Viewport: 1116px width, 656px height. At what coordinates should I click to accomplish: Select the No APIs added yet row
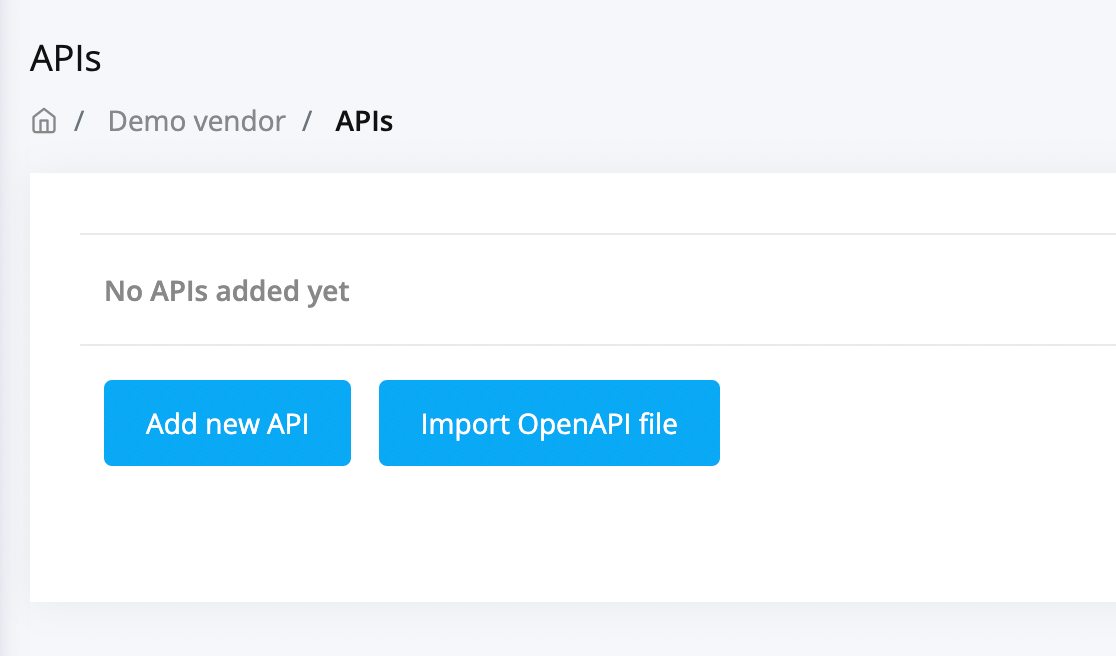click(x=226, y=291)
